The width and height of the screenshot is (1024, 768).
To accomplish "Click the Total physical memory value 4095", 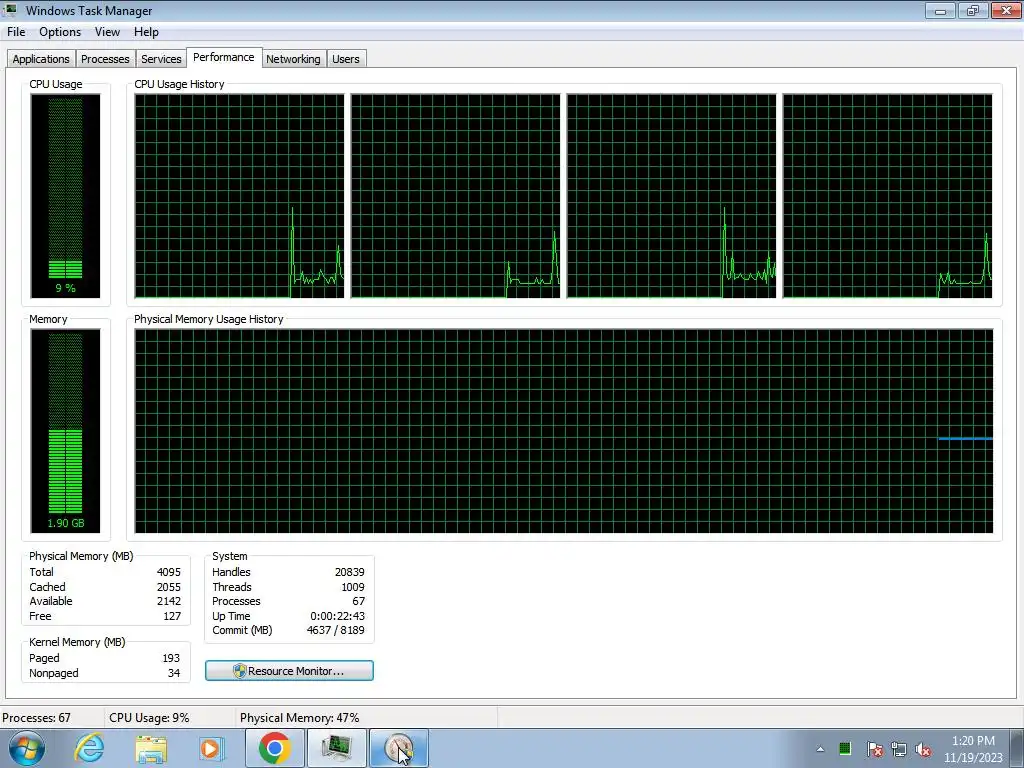I will [x=168, y=572].
